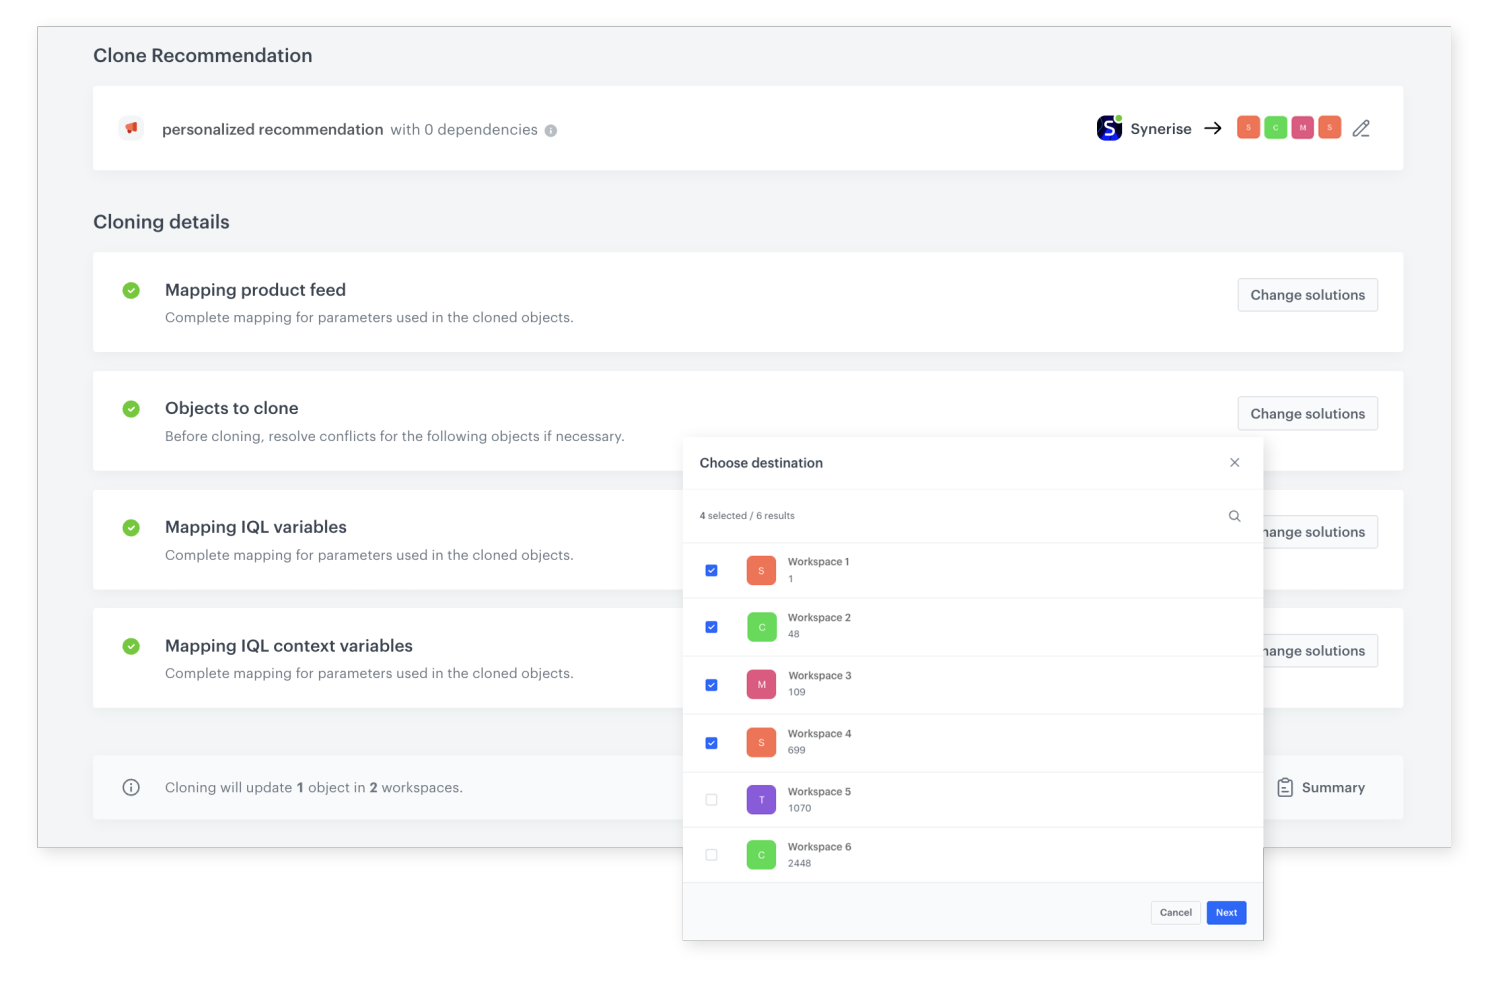Click the red recommendation icon in header
Viewport: 1488px width, 993px height.
131,128
